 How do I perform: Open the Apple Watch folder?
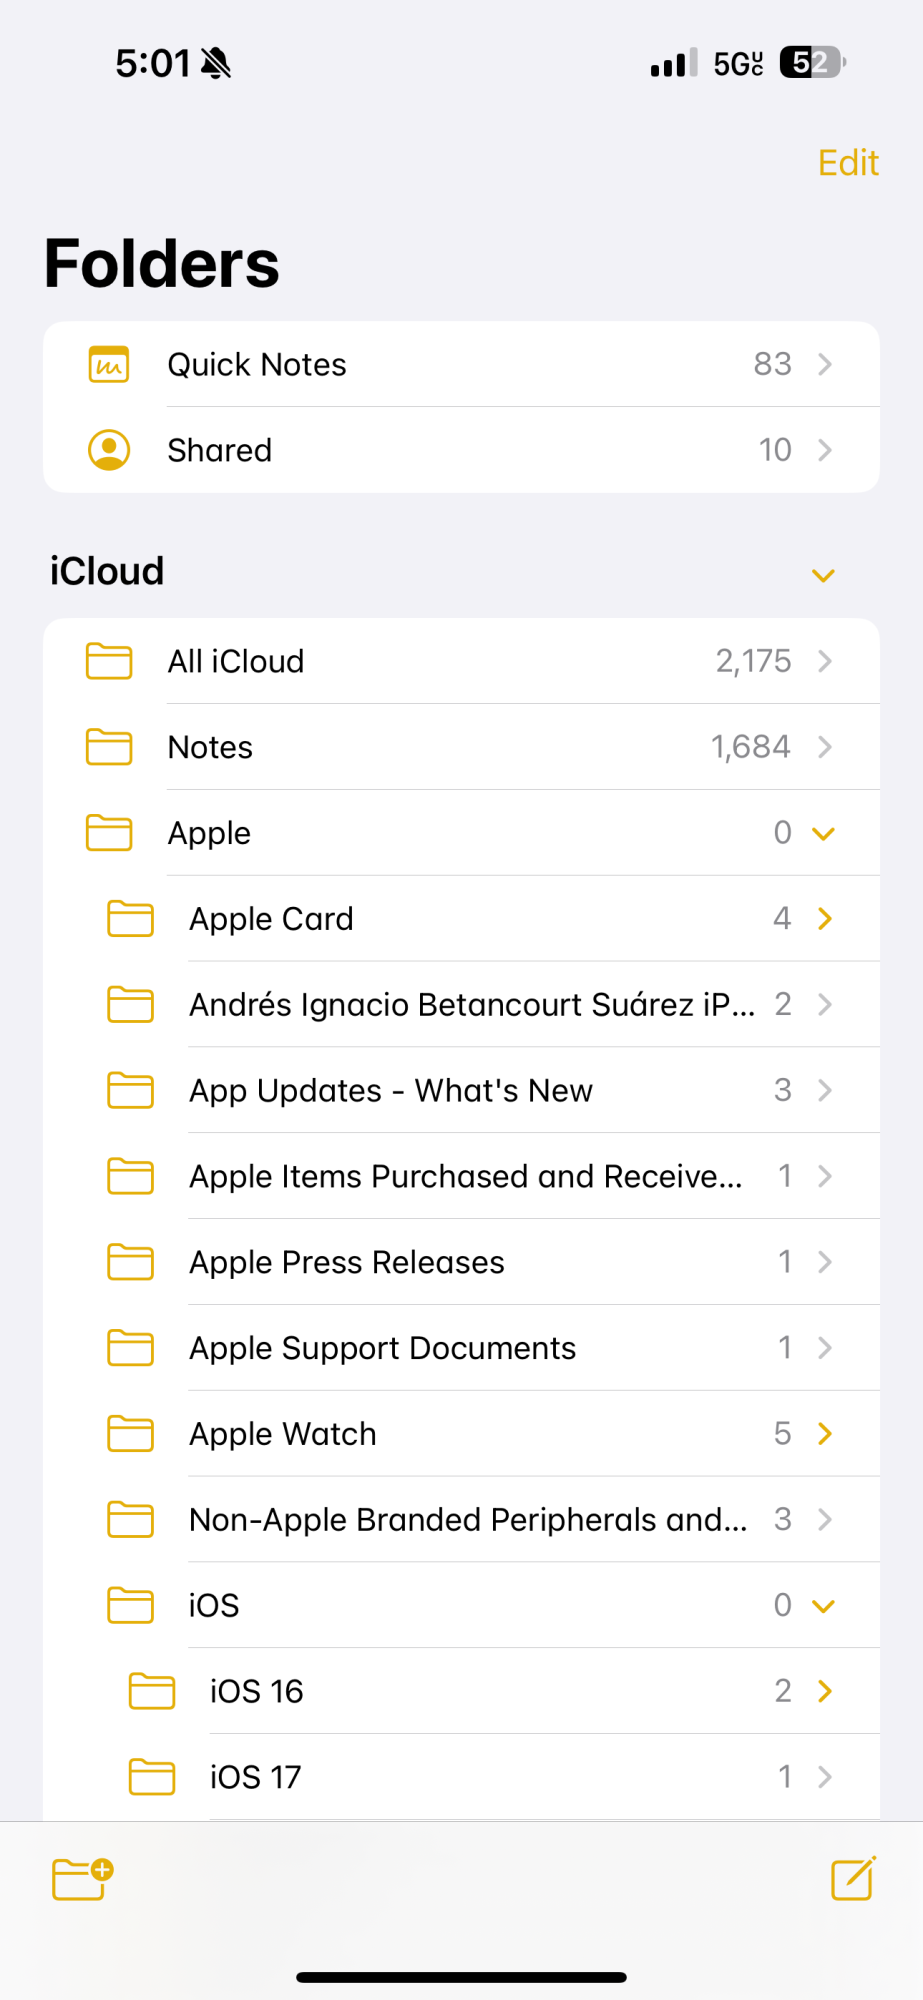pyautogui.click(x=461, y=1433)
